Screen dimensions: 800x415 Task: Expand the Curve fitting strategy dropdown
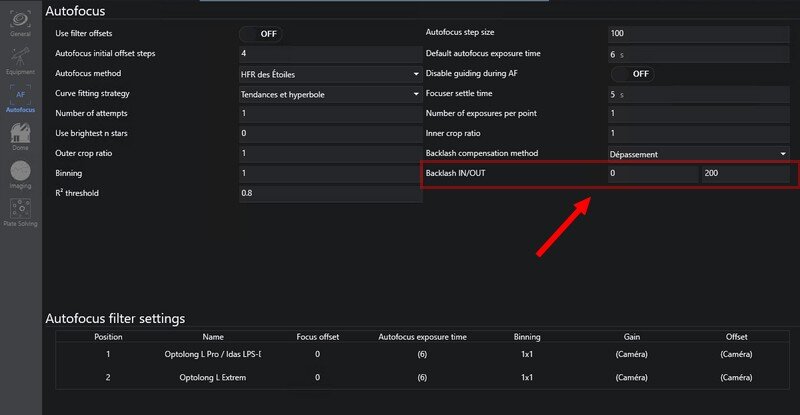click(329, 94)
